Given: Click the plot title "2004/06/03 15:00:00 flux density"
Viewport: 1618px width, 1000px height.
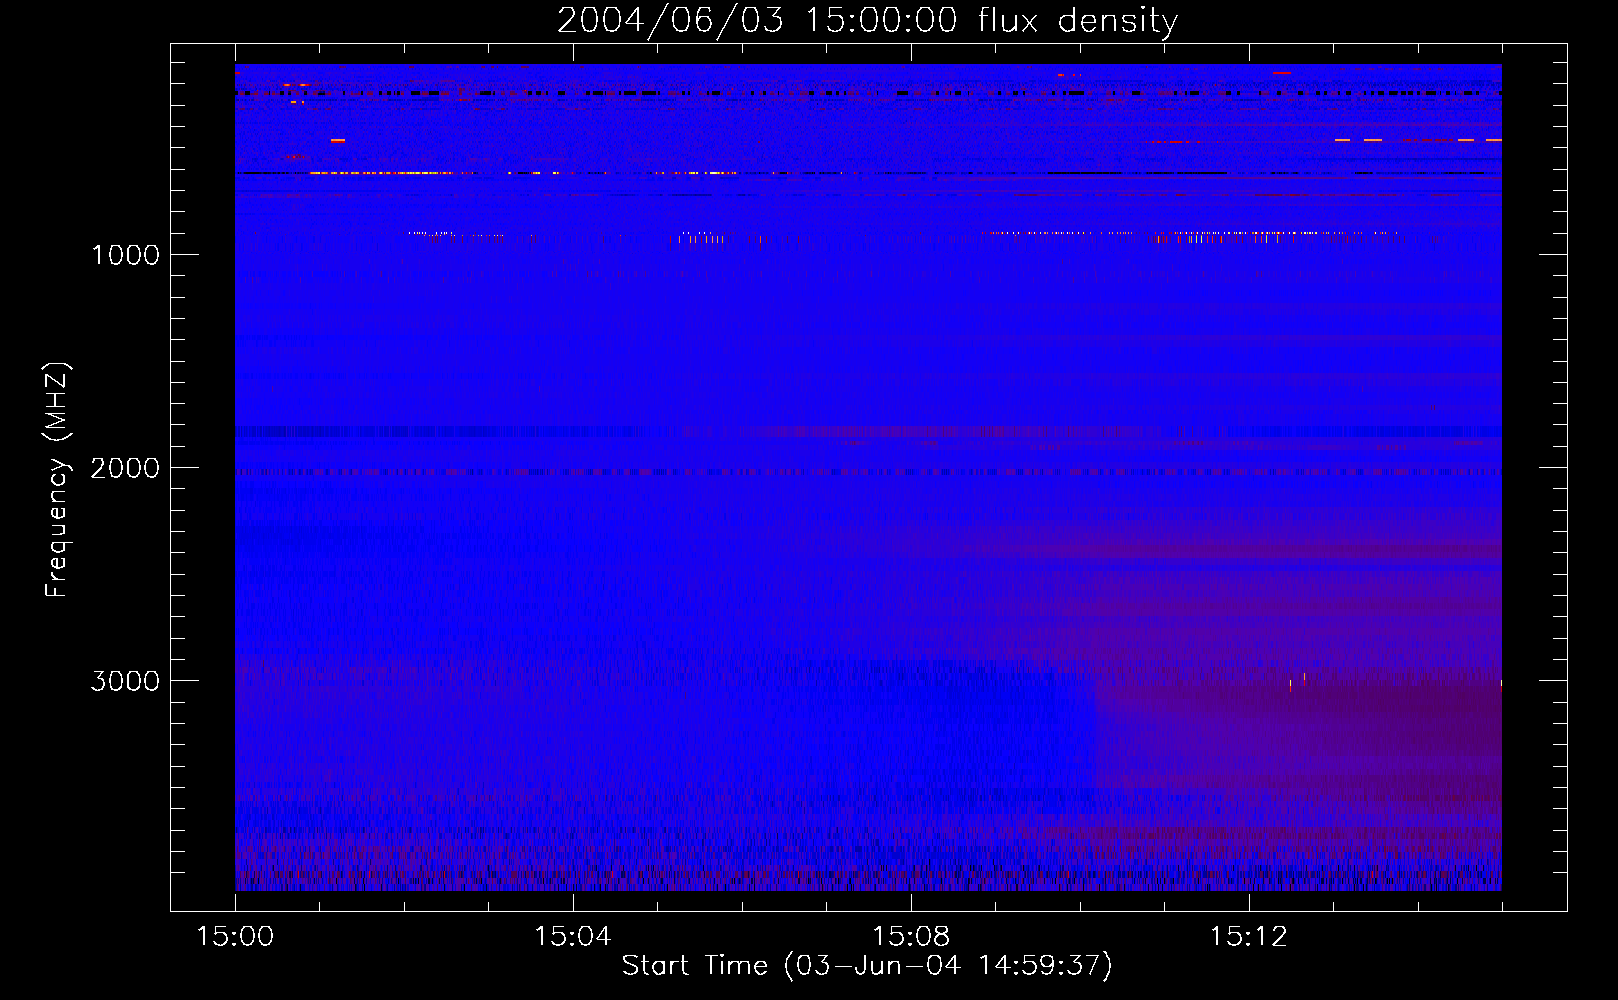Looking at the screenshot, I should (867, 21).
